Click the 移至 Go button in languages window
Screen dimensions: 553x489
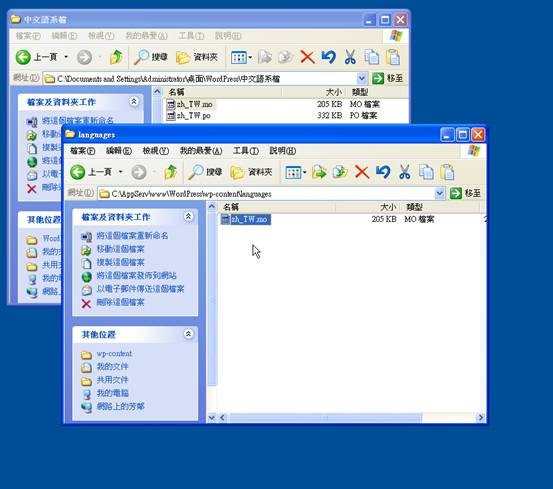pos(466,193)
